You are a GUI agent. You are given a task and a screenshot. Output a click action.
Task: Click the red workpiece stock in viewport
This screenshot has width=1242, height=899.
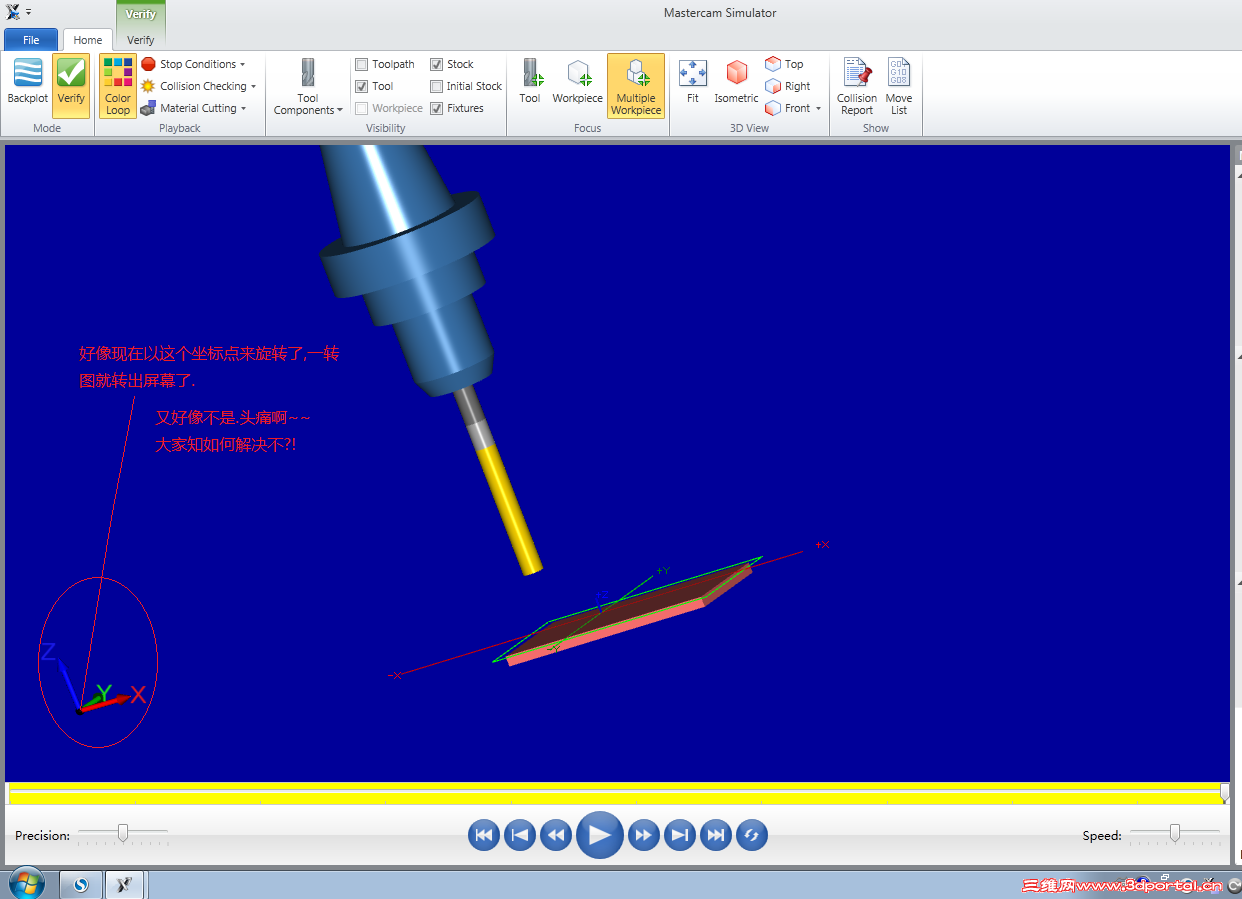628,615
